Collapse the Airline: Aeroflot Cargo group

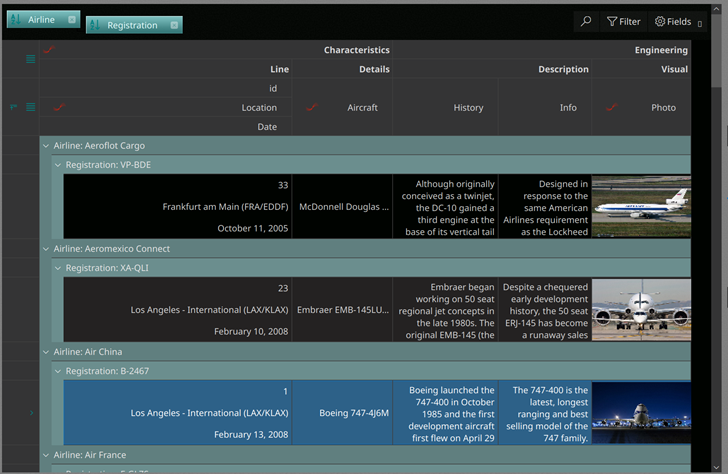[46, 146]
